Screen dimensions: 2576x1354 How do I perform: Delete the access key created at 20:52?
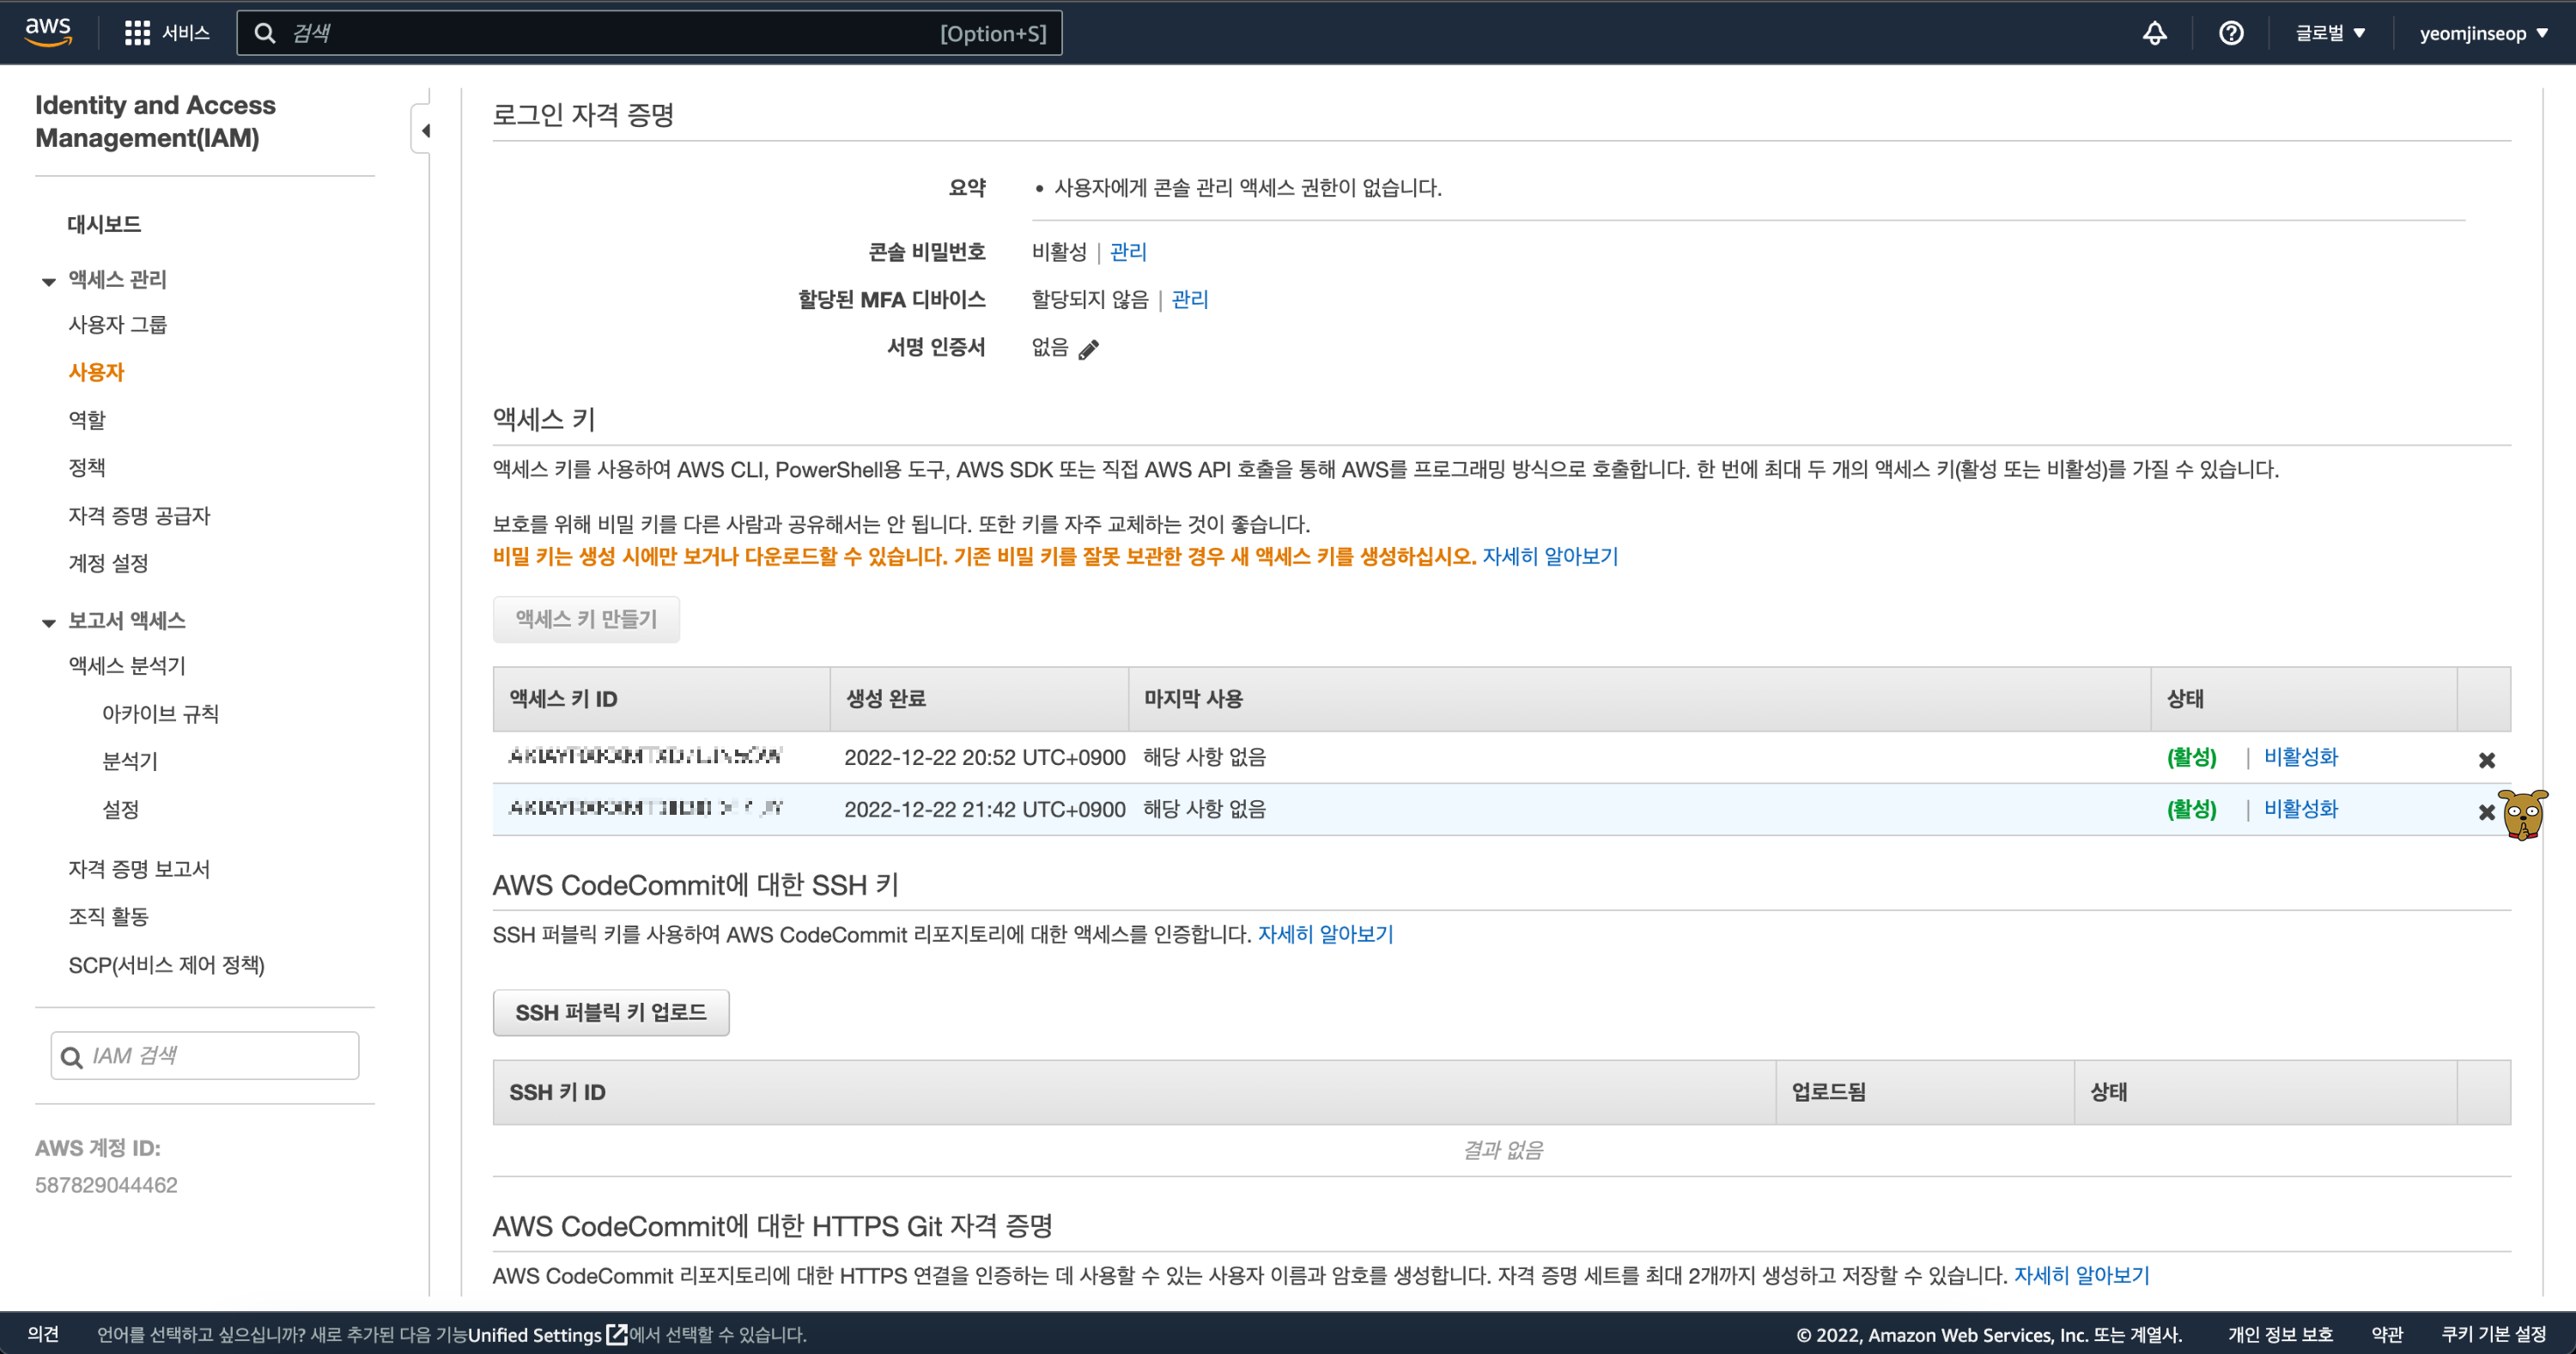pos(2487,760)
